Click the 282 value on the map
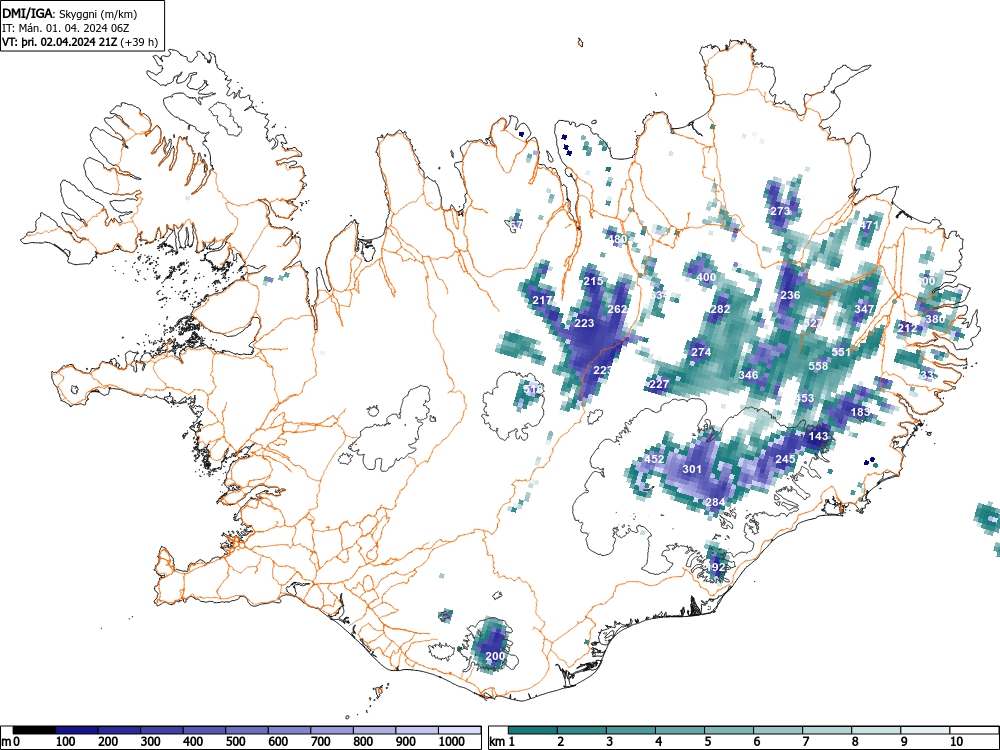 tap(720, 309)
